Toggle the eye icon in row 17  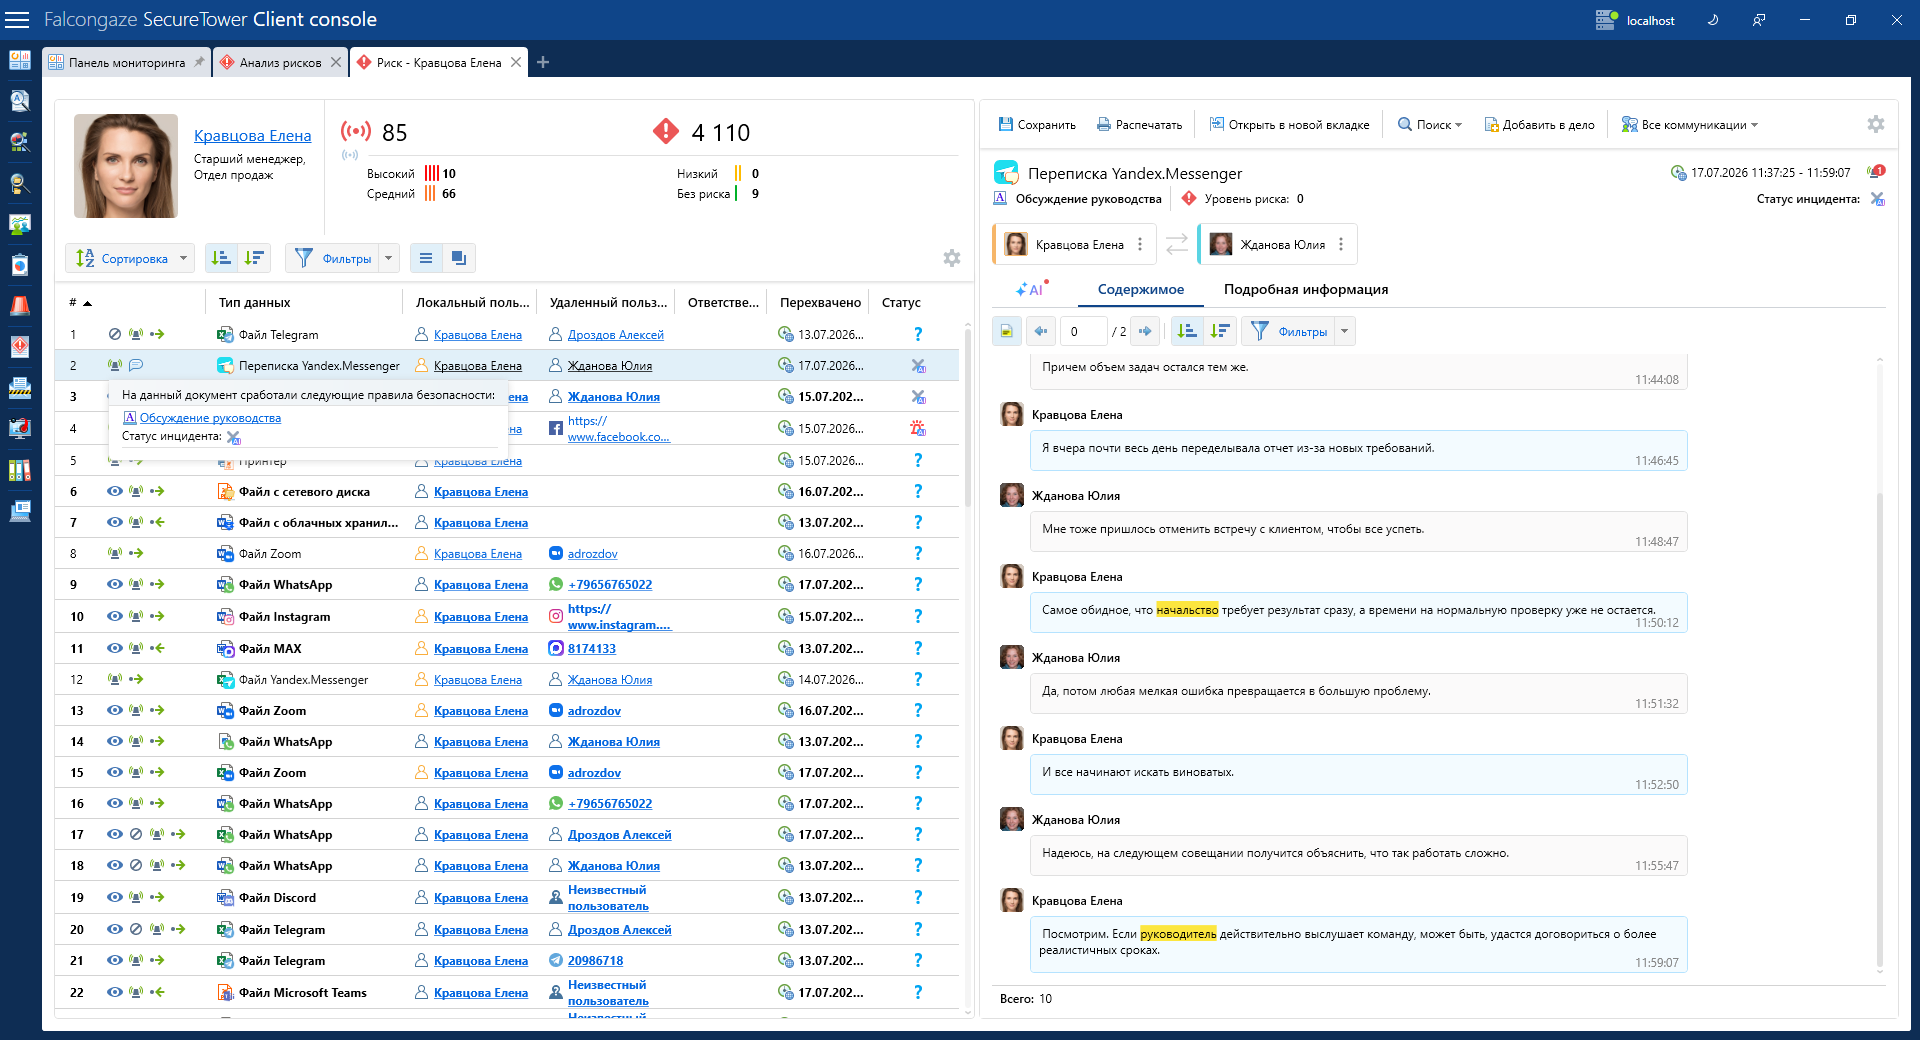(x=115, y=834)
